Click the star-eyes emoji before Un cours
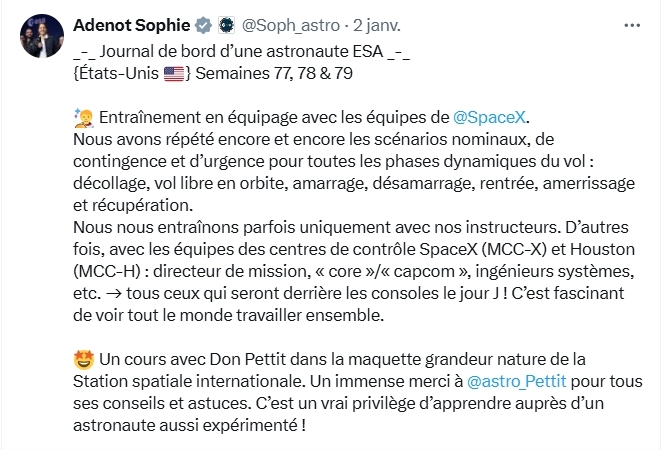662x450 pixels. (x=82, y=359)
